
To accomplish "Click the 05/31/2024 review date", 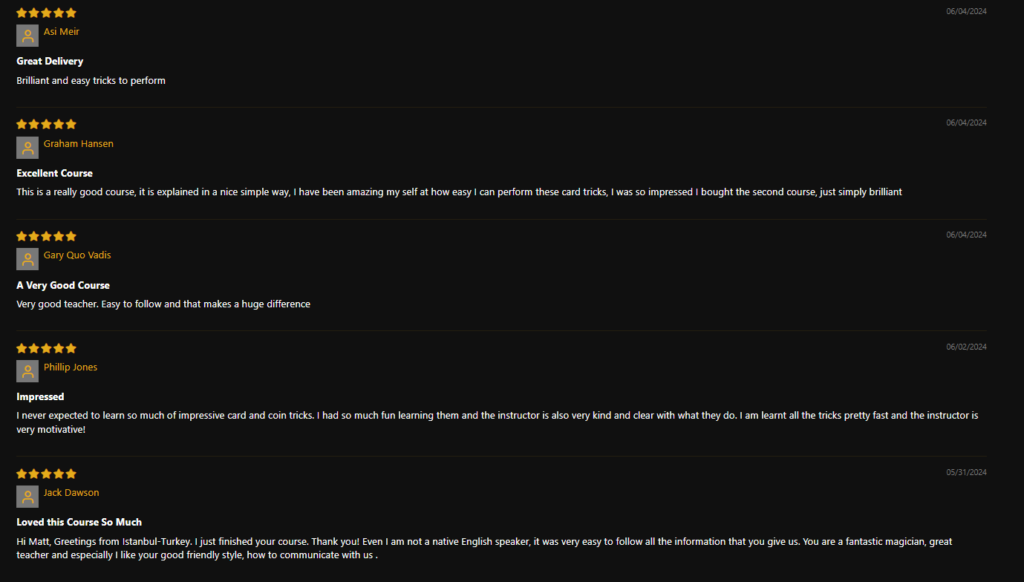I will coord(966,472).
